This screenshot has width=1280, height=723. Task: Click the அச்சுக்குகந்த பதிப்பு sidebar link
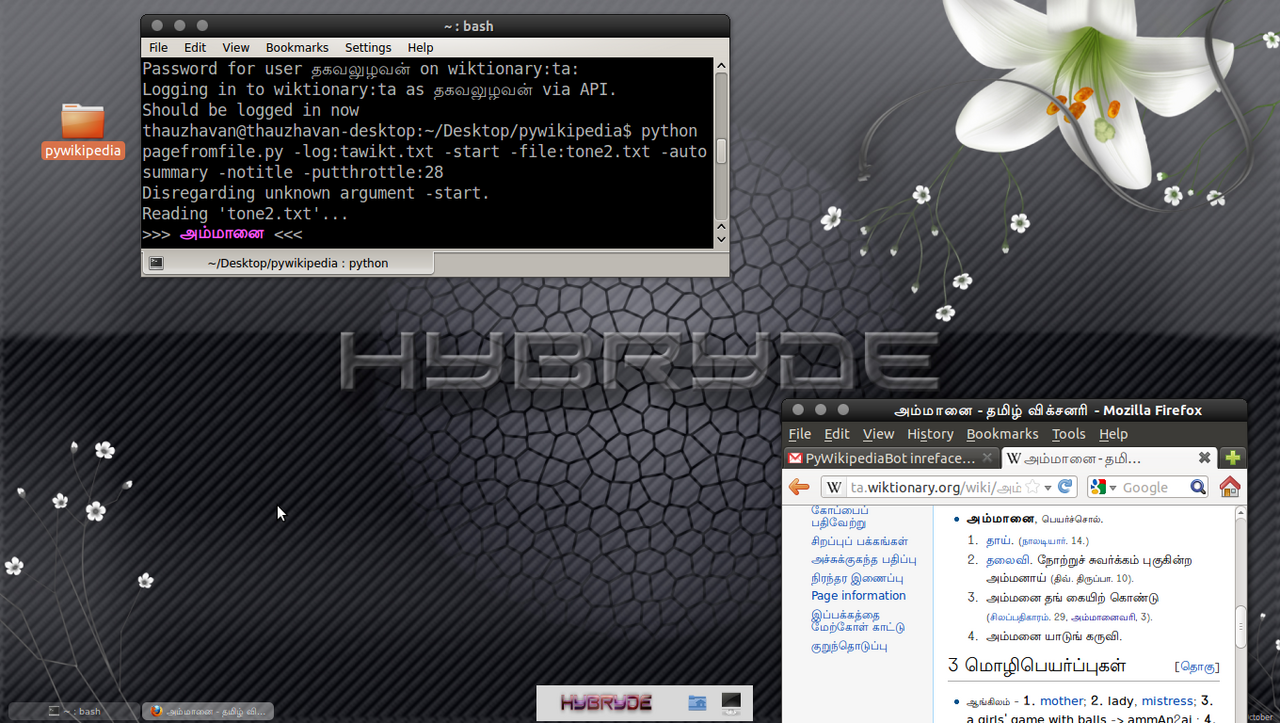[864, 560]
